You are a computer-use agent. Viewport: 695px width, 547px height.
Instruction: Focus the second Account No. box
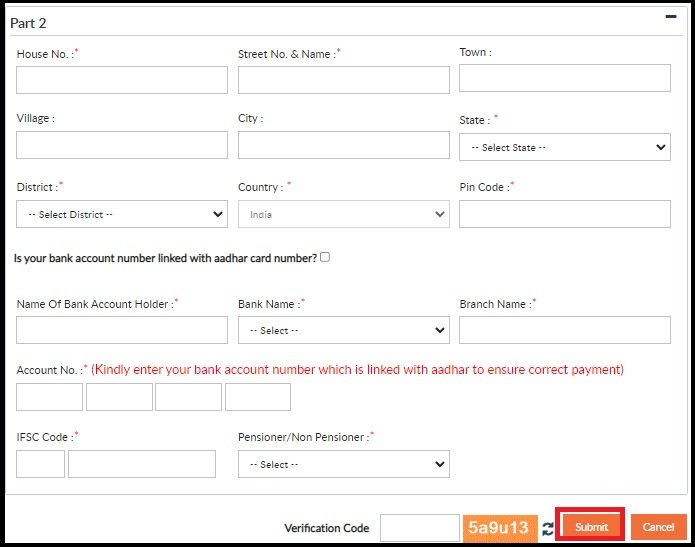[119, 397]
